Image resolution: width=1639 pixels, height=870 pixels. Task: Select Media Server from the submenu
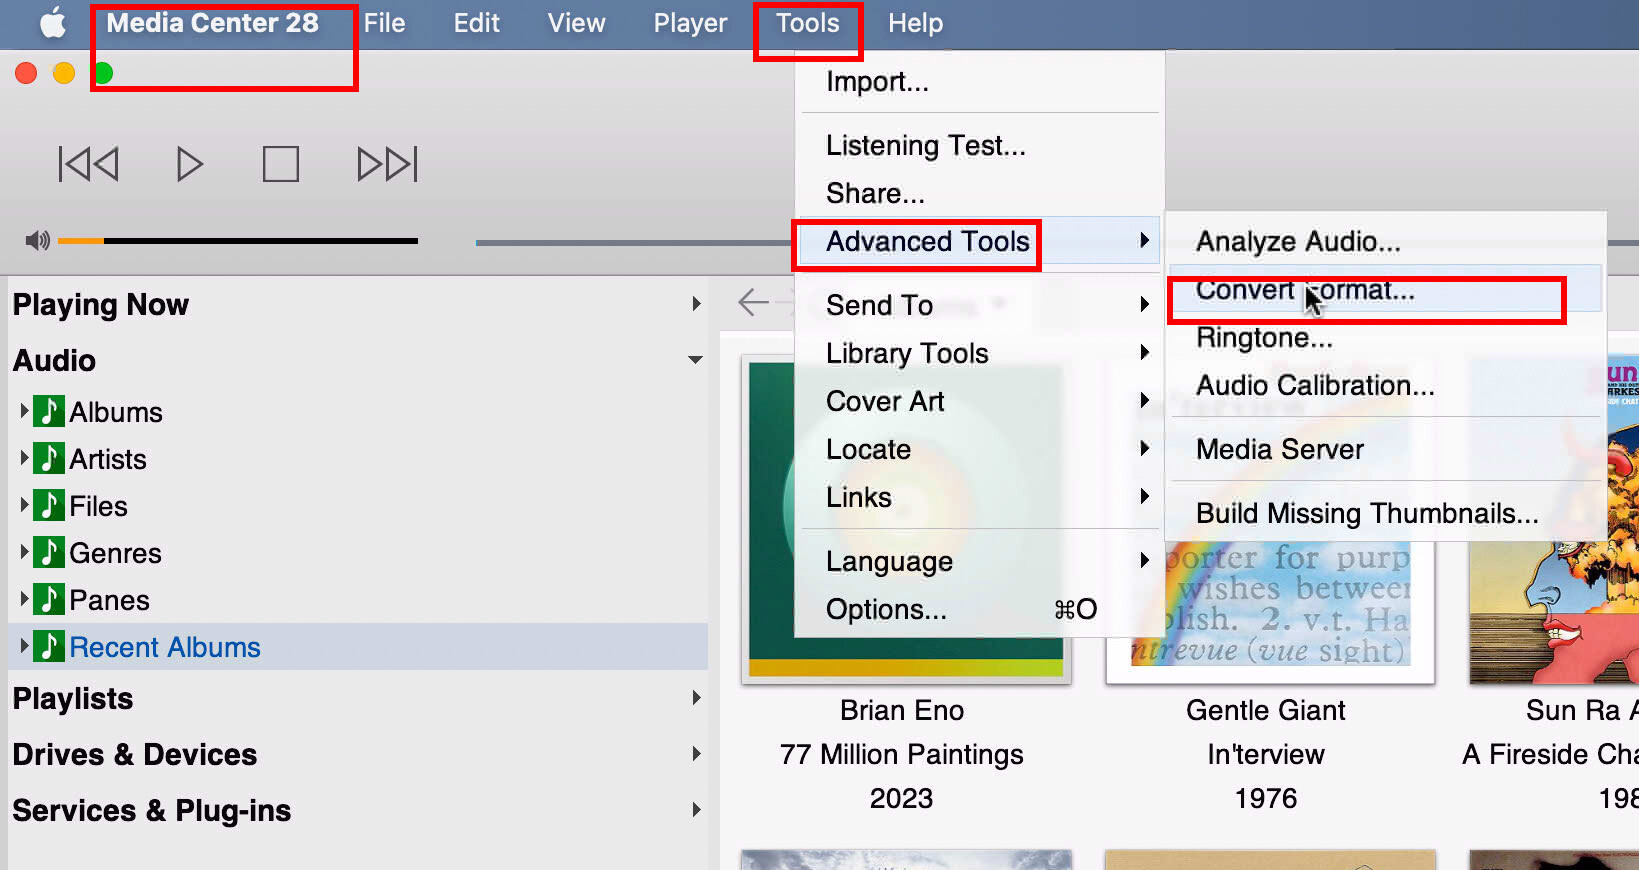pos(1385,449)
